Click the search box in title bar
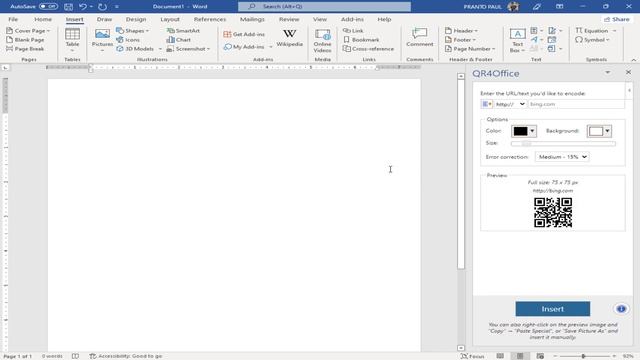640x360 pixels. click(x=324, y=7)
